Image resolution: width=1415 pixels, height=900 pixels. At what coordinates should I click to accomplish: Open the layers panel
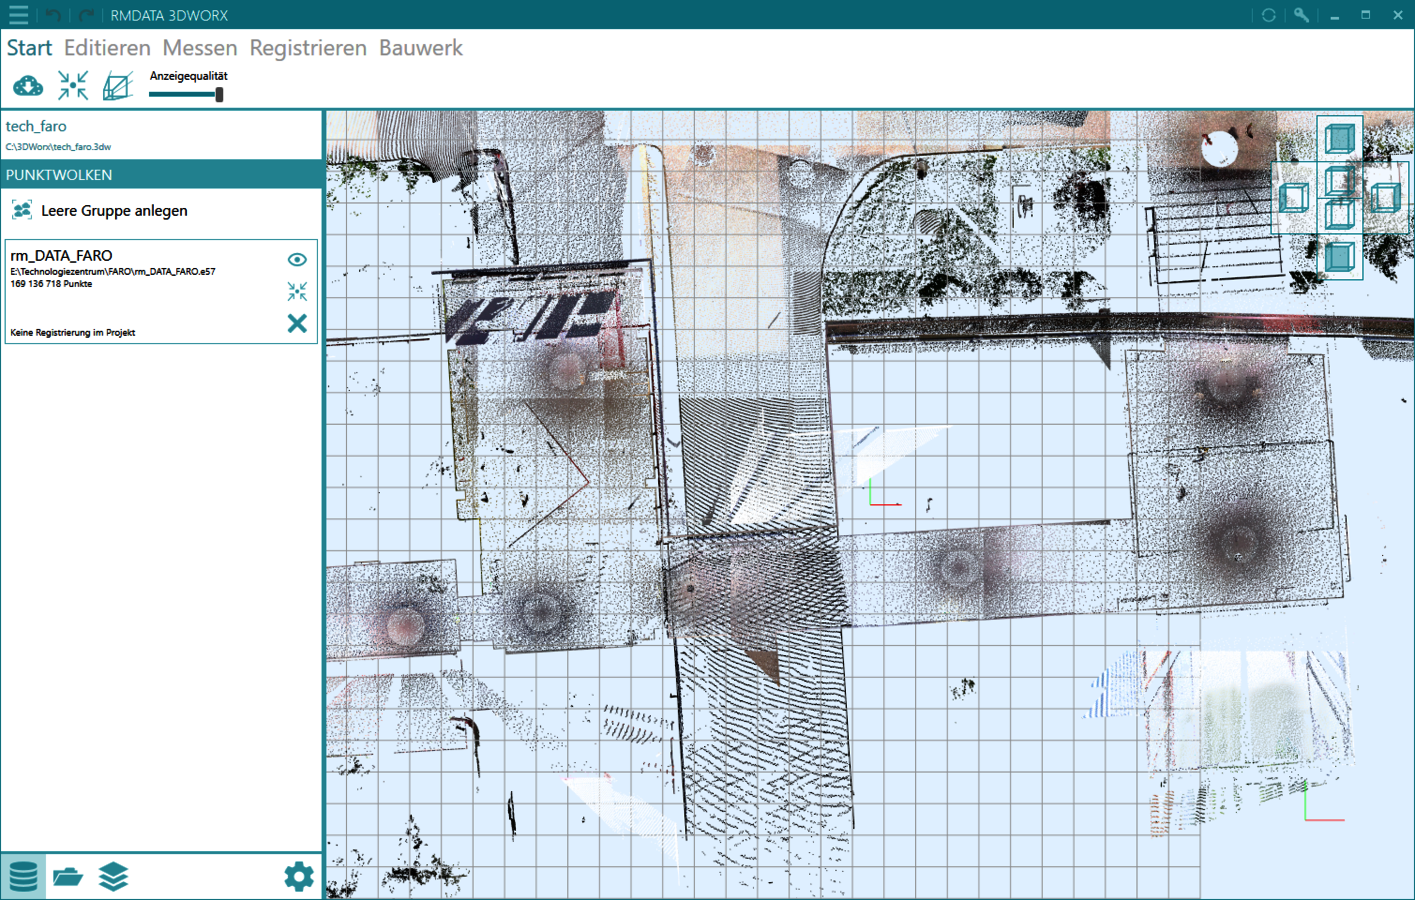pos(113,877)
